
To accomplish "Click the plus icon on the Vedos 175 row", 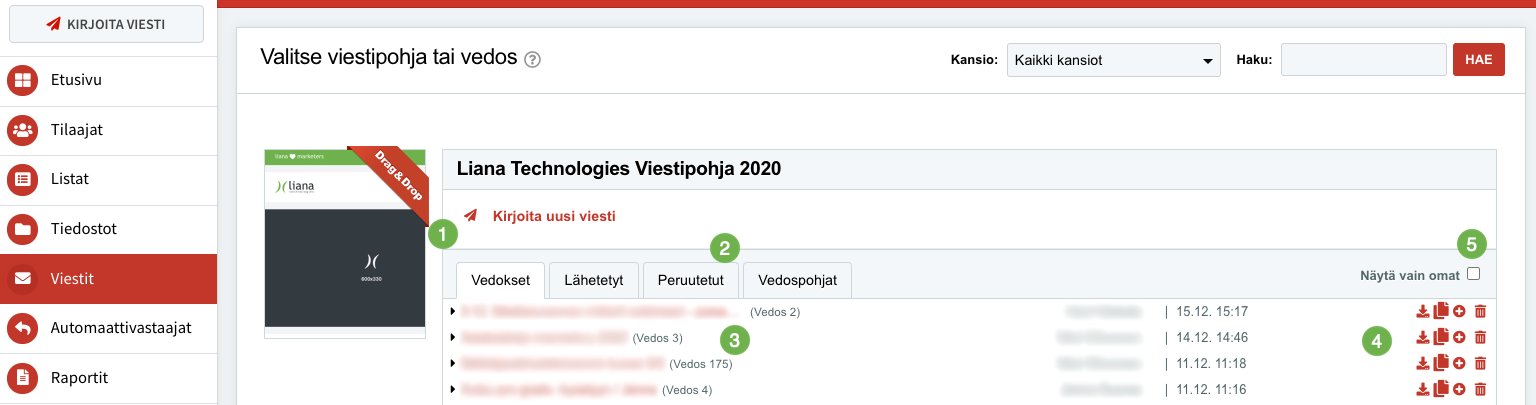I will pyautogui.click(x=1459, y=363).
